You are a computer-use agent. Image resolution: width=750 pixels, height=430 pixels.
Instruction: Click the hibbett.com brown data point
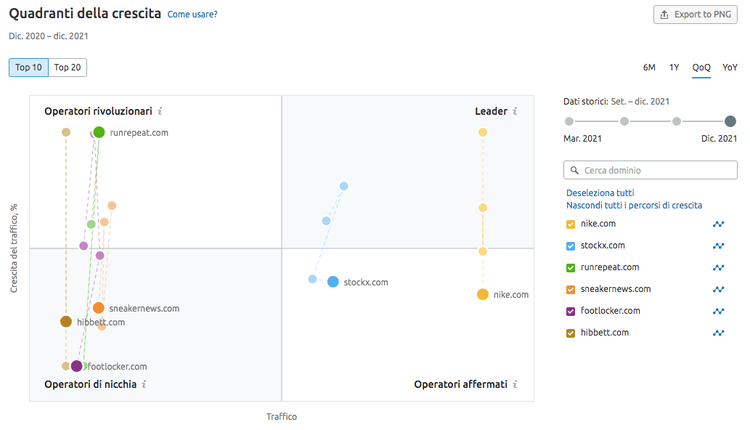click(x=66, y=321)
